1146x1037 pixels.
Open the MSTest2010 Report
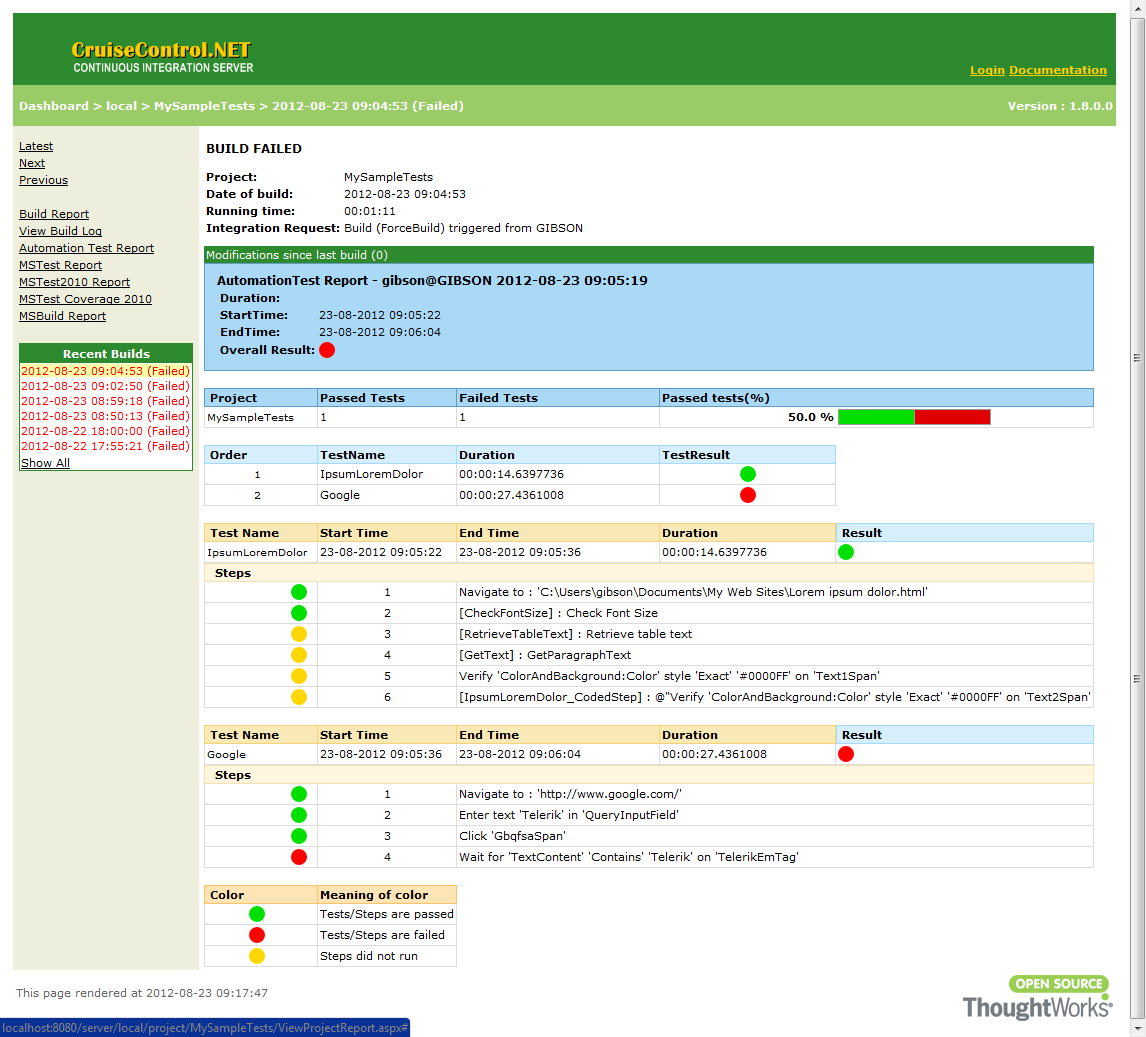(x=75, y=282)
